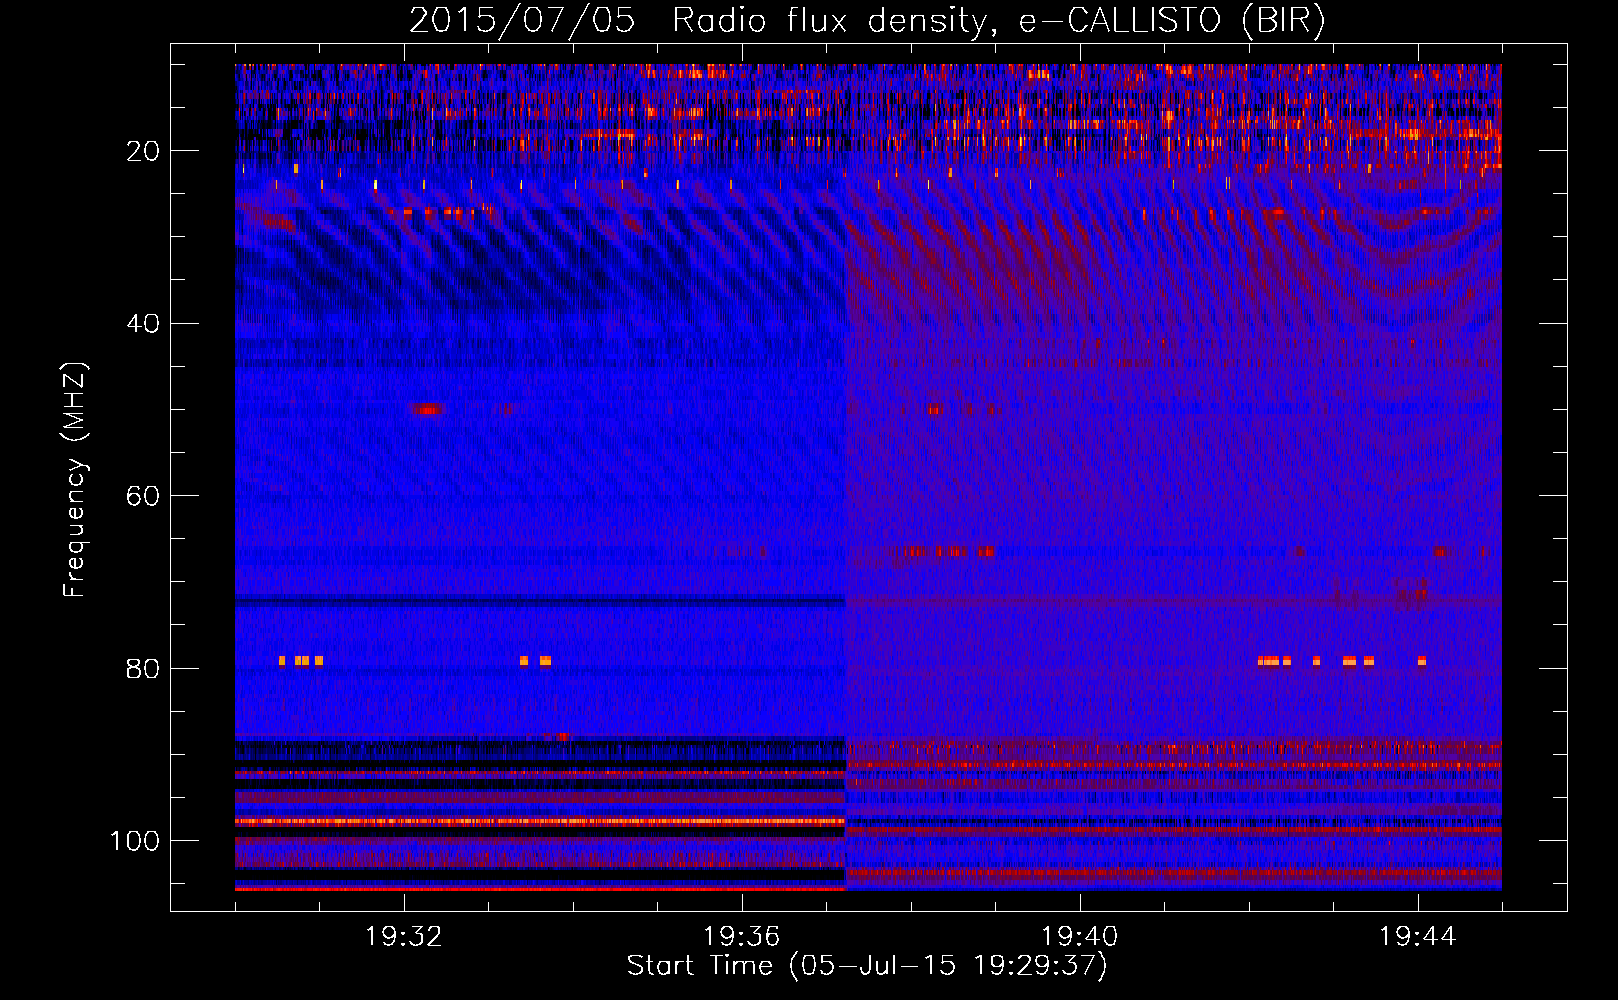Click the "19:44" time tick label

coord(1417,937)
